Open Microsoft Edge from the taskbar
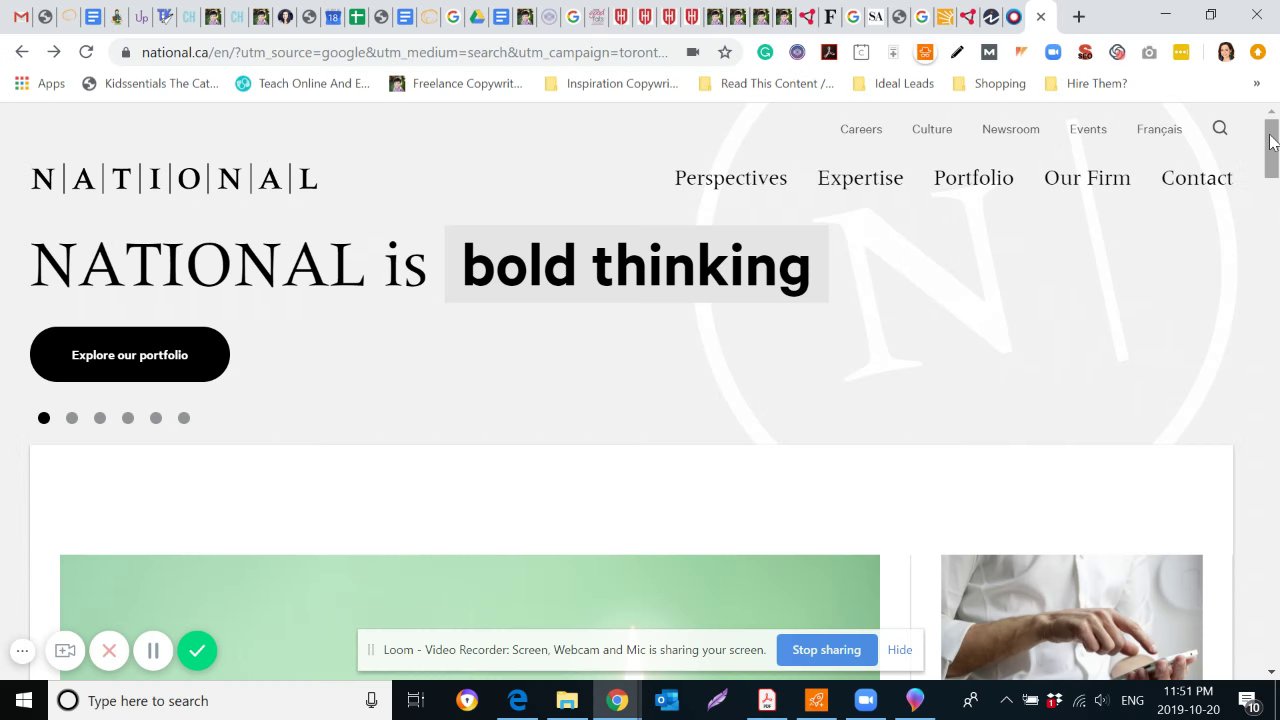 point(517,700)
